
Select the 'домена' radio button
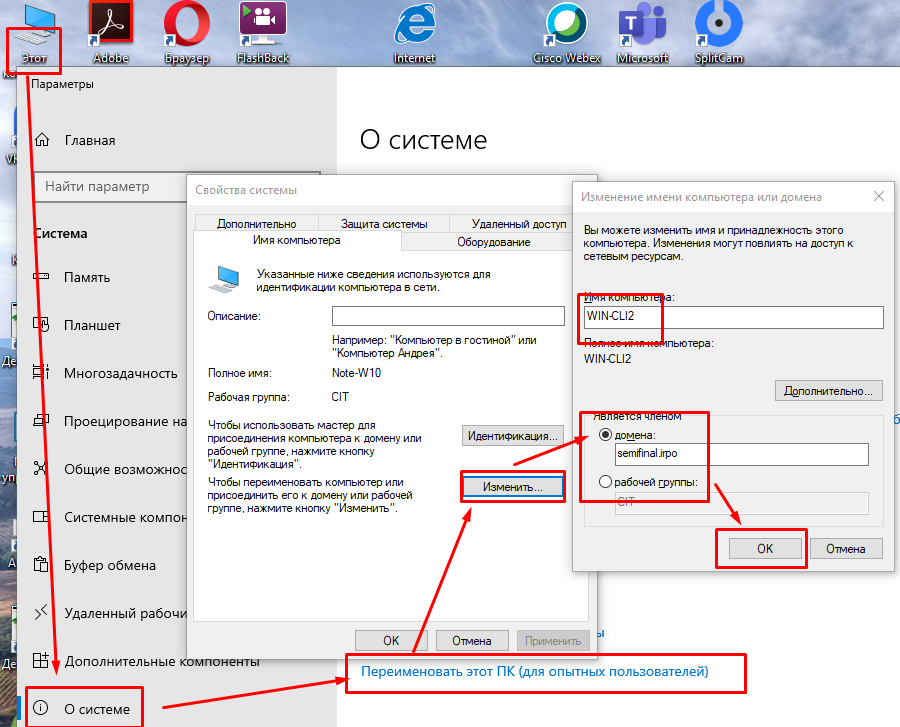pos(605,435)
